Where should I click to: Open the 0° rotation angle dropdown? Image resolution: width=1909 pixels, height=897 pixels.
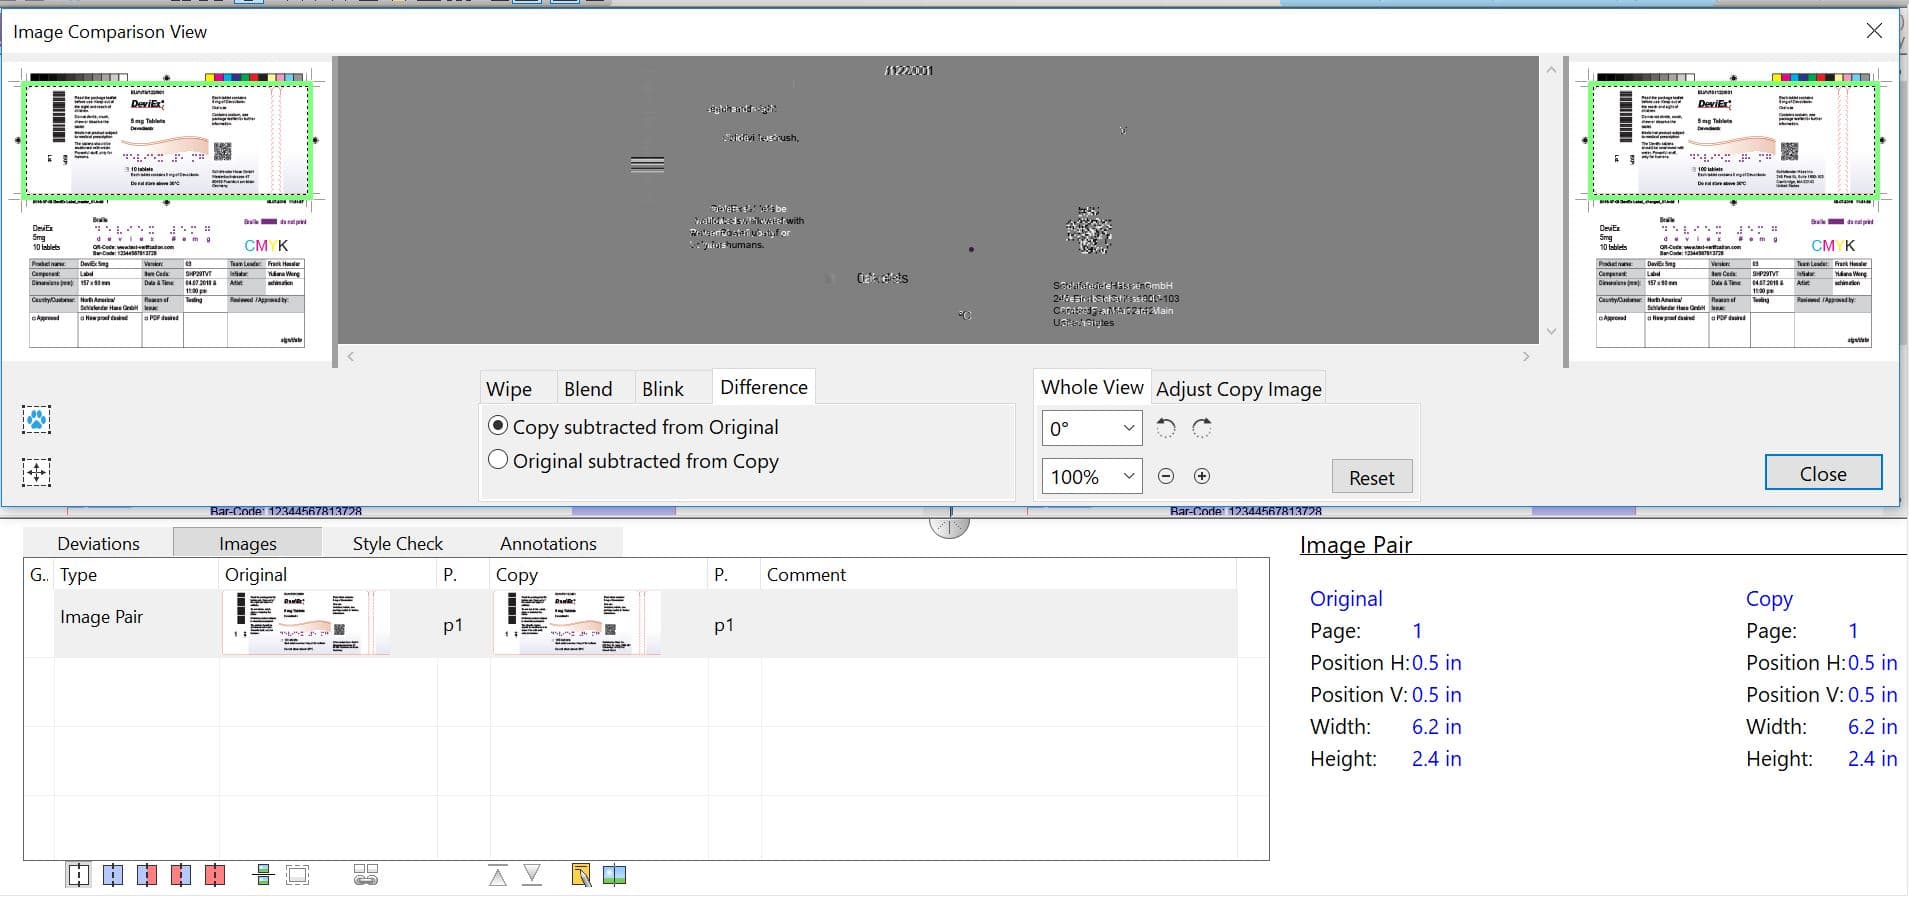1092,429
